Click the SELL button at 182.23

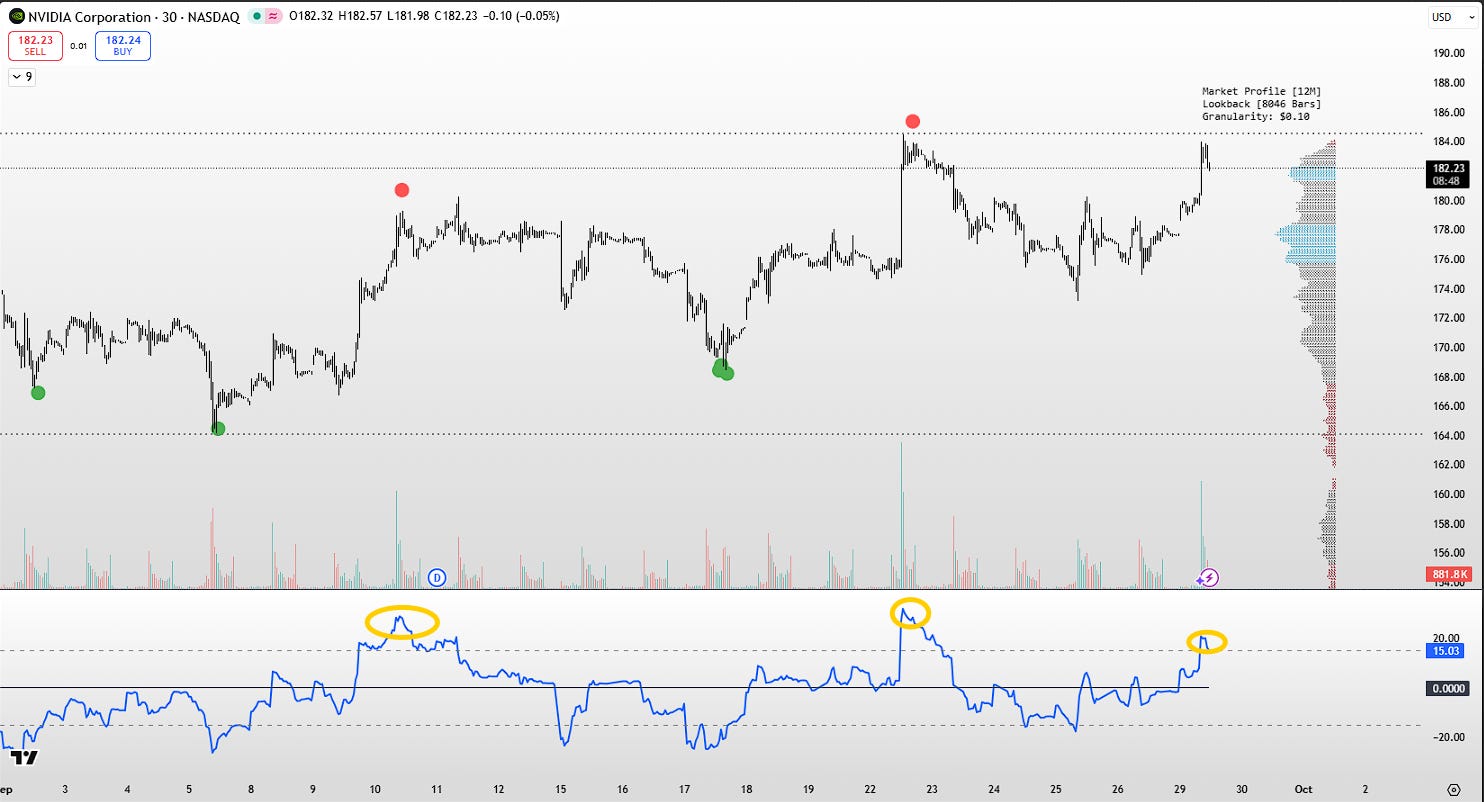coord(35,46)
